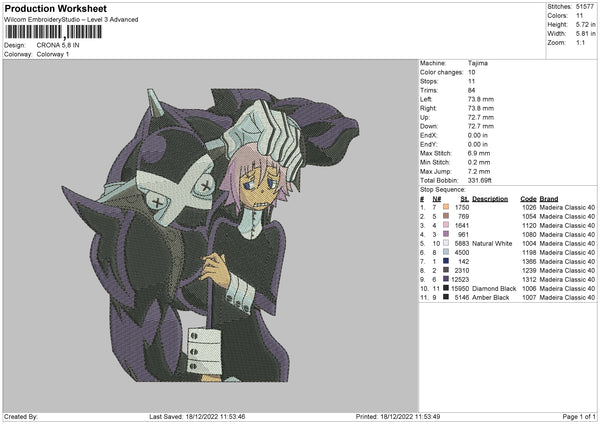
Task: Click the Trims value 84
Action: 471,90
